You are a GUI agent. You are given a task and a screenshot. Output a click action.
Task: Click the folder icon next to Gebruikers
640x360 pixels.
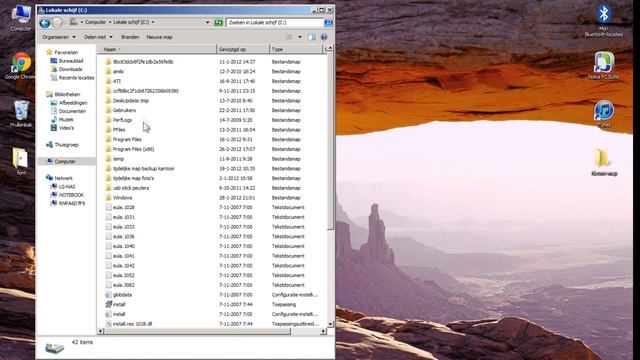click(108, 110)
